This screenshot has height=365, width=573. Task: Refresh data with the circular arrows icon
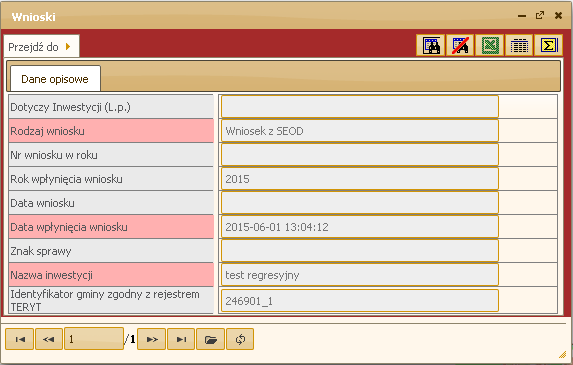(240, 339)
